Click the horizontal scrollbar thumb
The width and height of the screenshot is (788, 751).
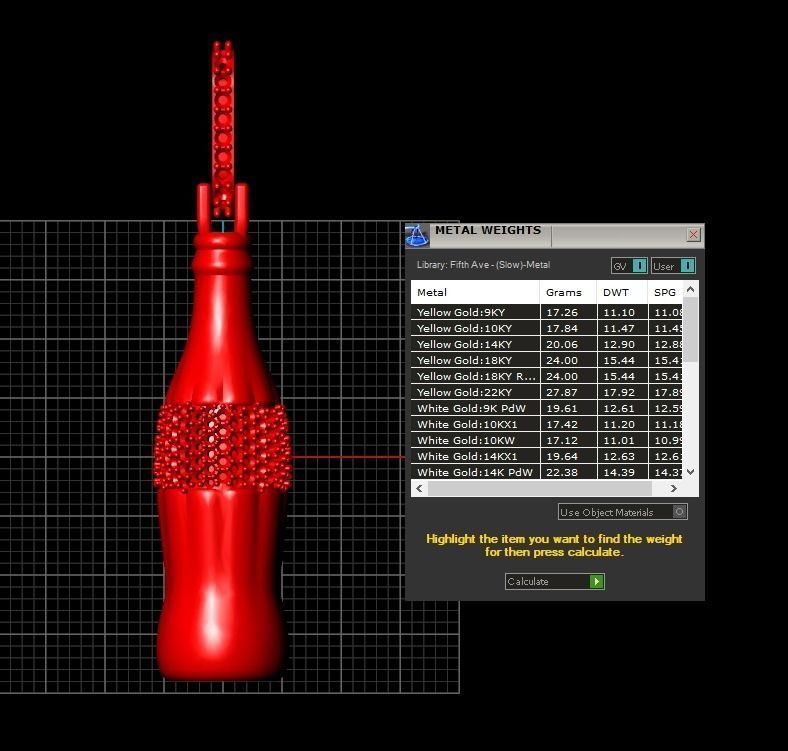point(540,488)
